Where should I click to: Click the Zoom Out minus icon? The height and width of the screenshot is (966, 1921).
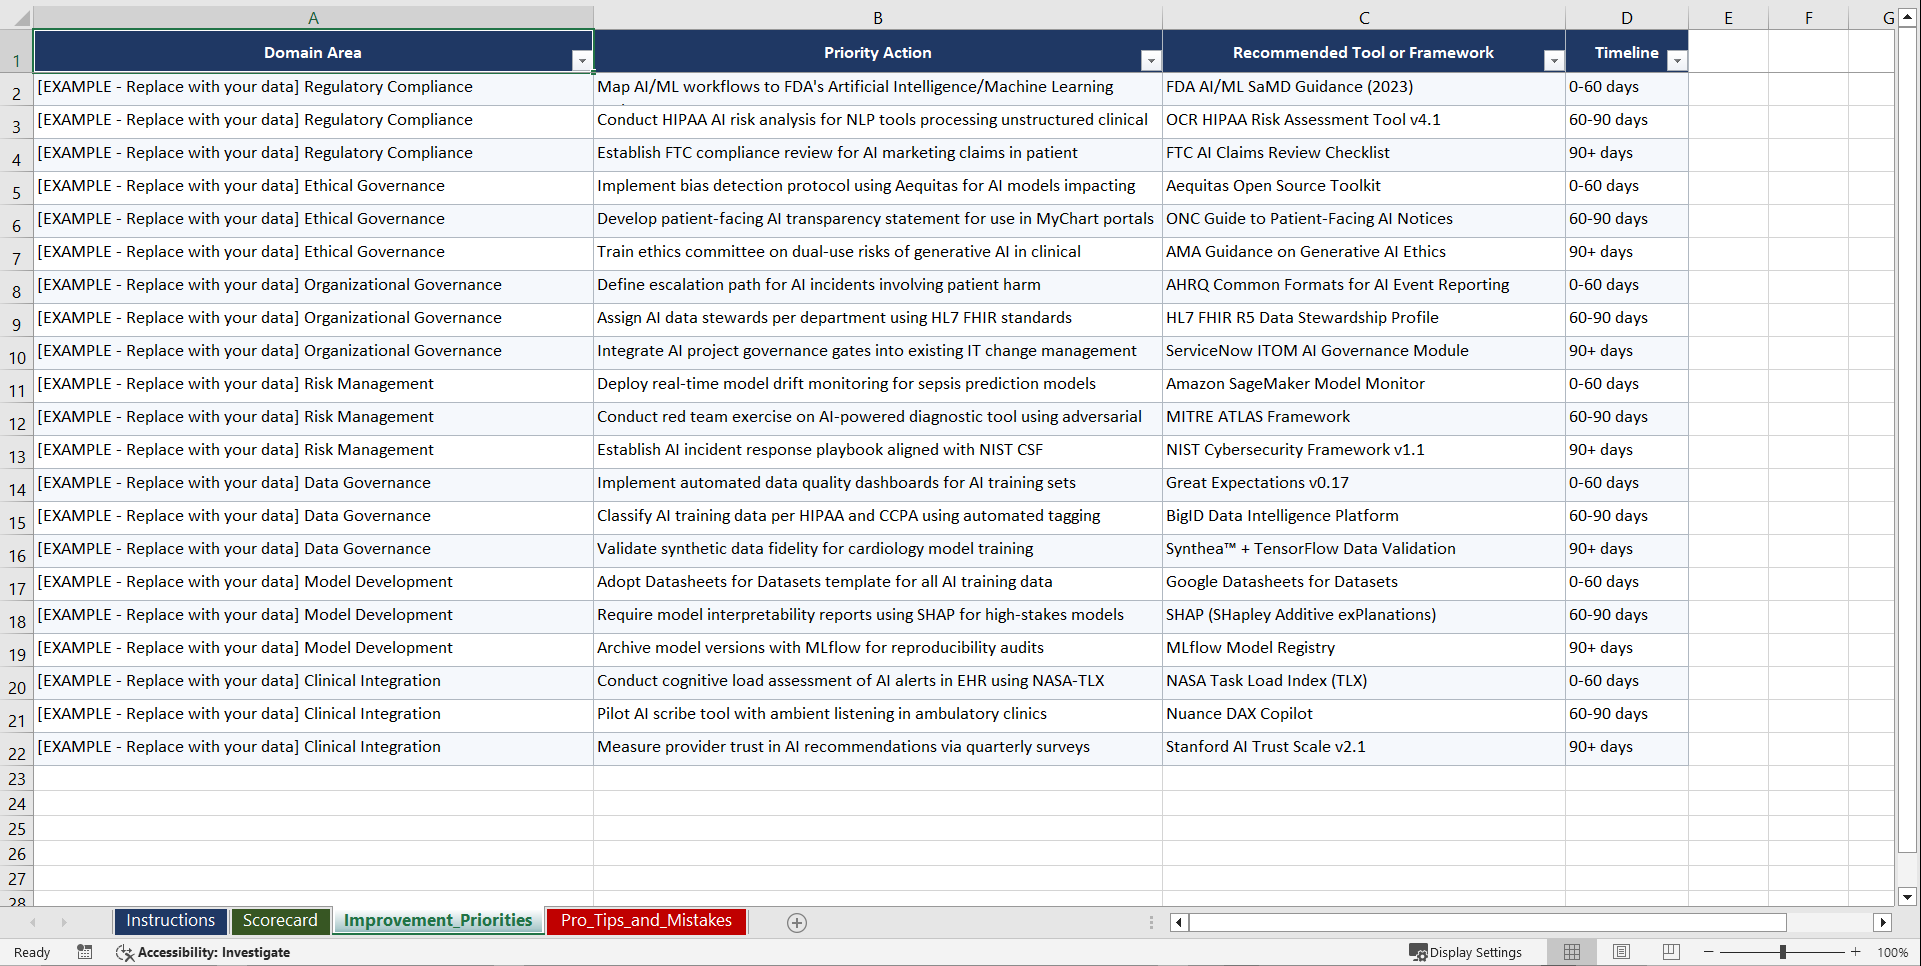(x=1709, y=952)
